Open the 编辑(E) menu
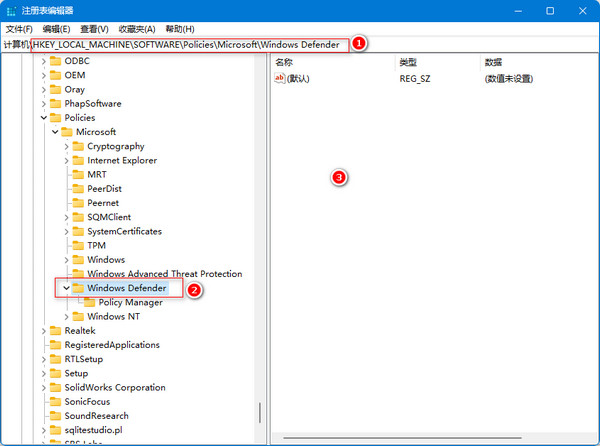600x446 pixels. [56, 29]
